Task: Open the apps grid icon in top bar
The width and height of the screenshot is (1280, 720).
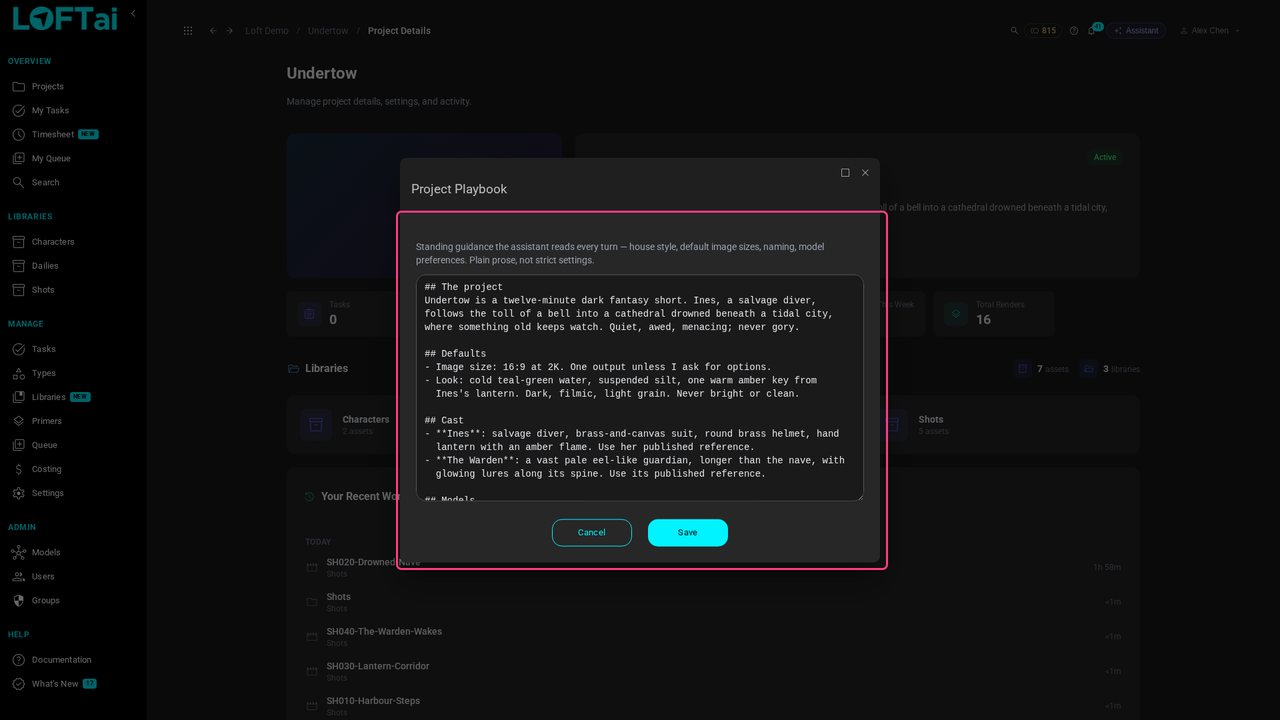Action: pos(188,31)
